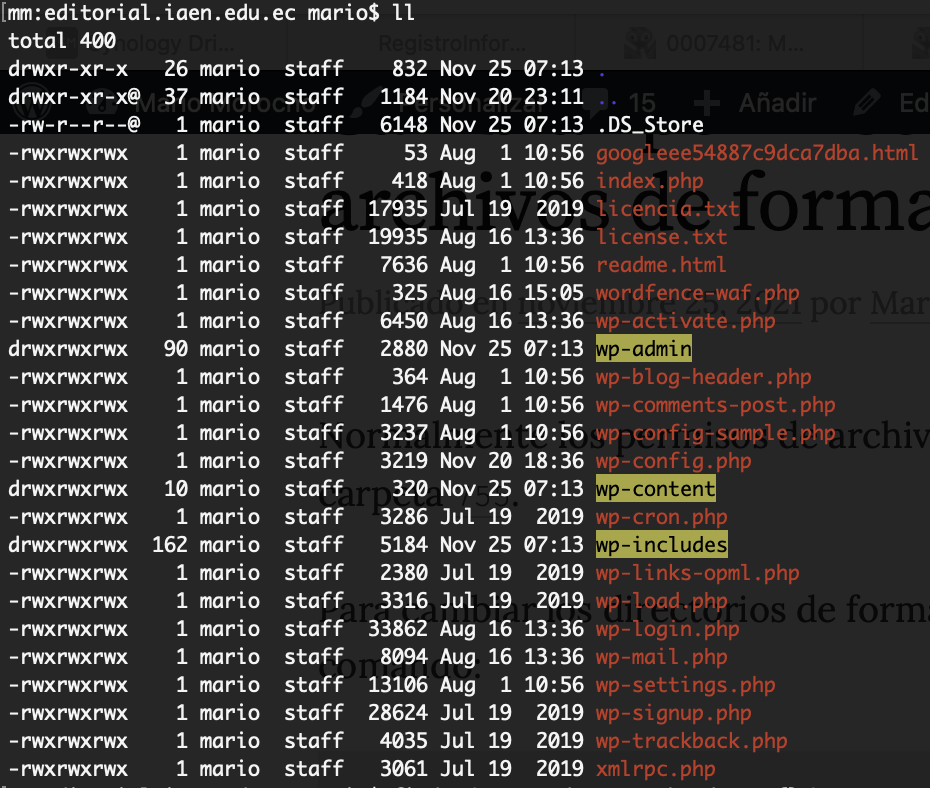
Task: Click the file size 33862
Action: [x=397, y=629]
